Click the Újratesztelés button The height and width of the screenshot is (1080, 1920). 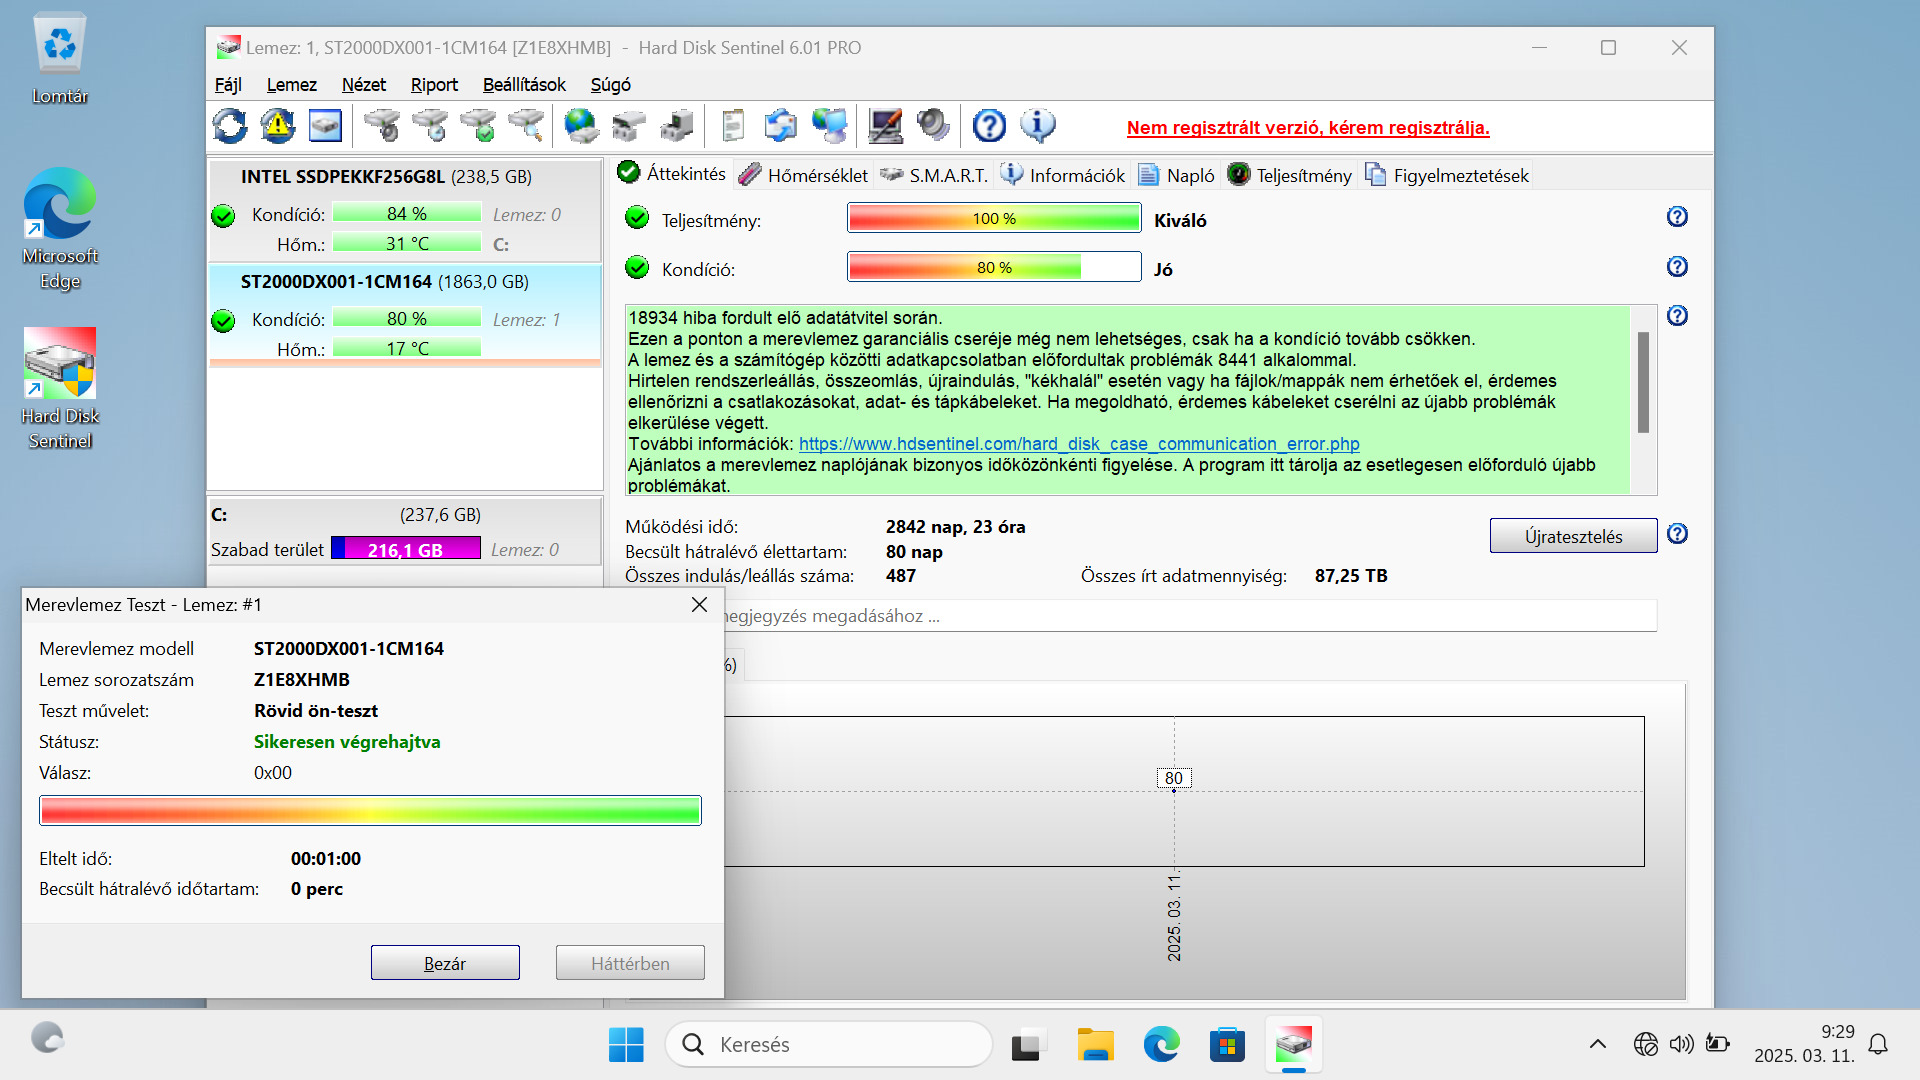pos(1572,536)
